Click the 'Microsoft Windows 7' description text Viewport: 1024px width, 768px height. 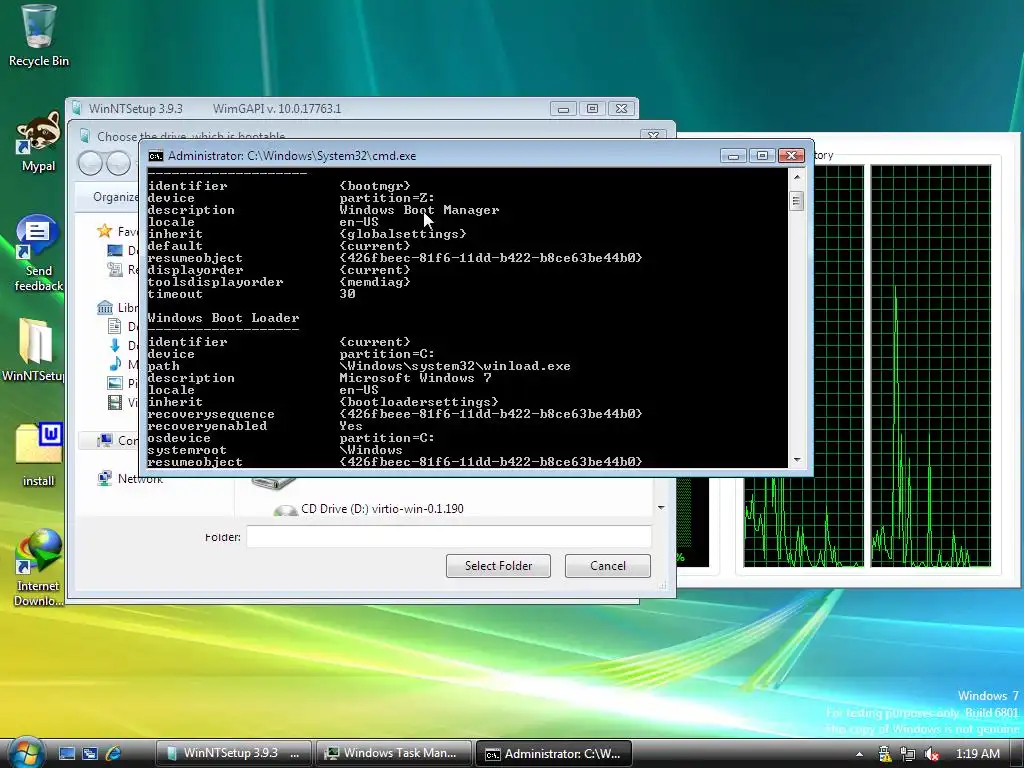tap(415, 378)
